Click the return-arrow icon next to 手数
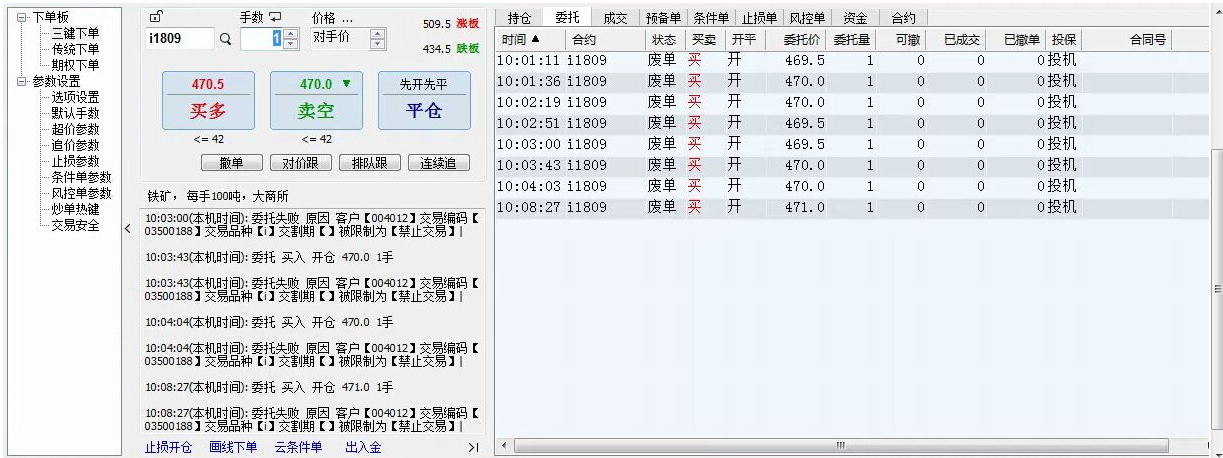The image size is (1223, 458). (276, 17)
